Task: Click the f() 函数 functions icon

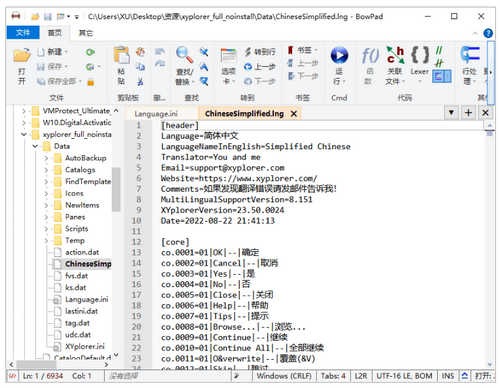Action: point(370,56)
